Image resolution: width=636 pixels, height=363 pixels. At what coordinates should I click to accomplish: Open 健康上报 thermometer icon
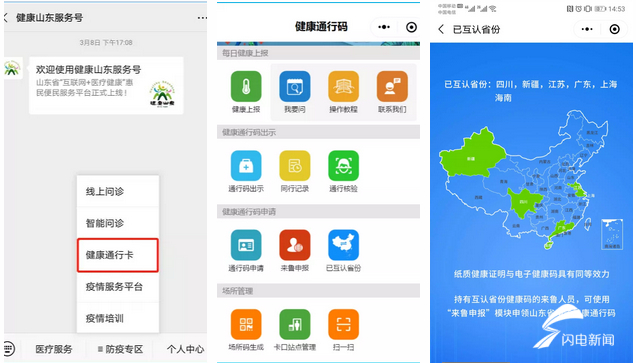click(x=246, y=86)
